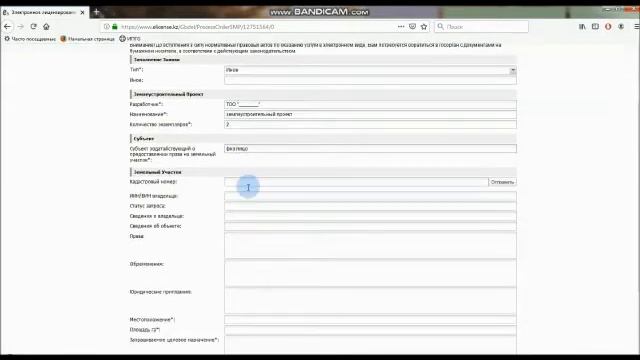Open a new tab with the plus button
Viewport: 640px width, 360px height.
tap(96, 12)
